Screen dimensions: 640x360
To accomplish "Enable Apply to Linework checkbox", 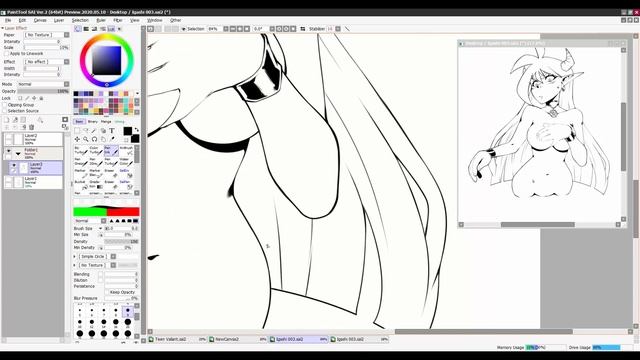I will pos(6,53).
